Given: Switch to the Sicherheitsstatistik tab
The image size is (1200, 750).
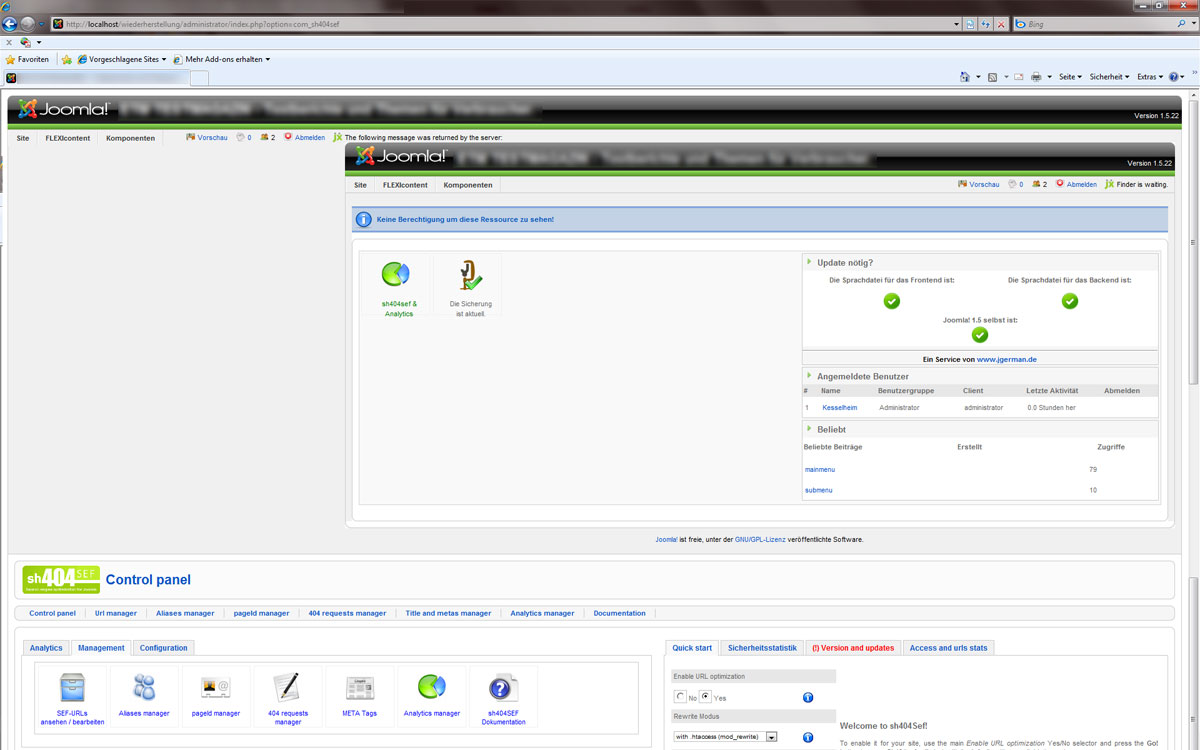Looking at the screenshot, I should coord(763,648).
